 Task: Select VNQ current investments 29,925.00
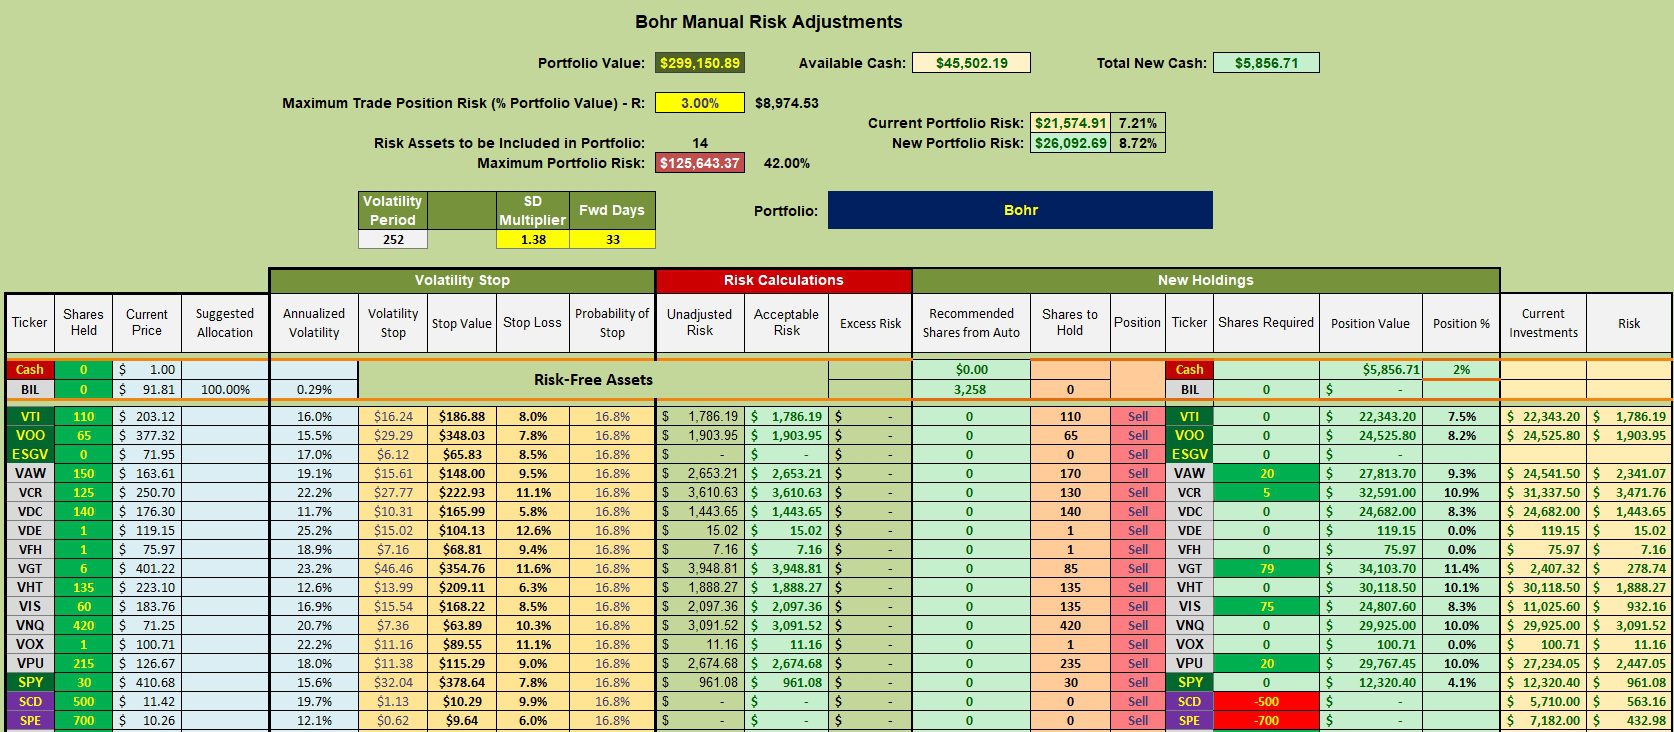1543,626
